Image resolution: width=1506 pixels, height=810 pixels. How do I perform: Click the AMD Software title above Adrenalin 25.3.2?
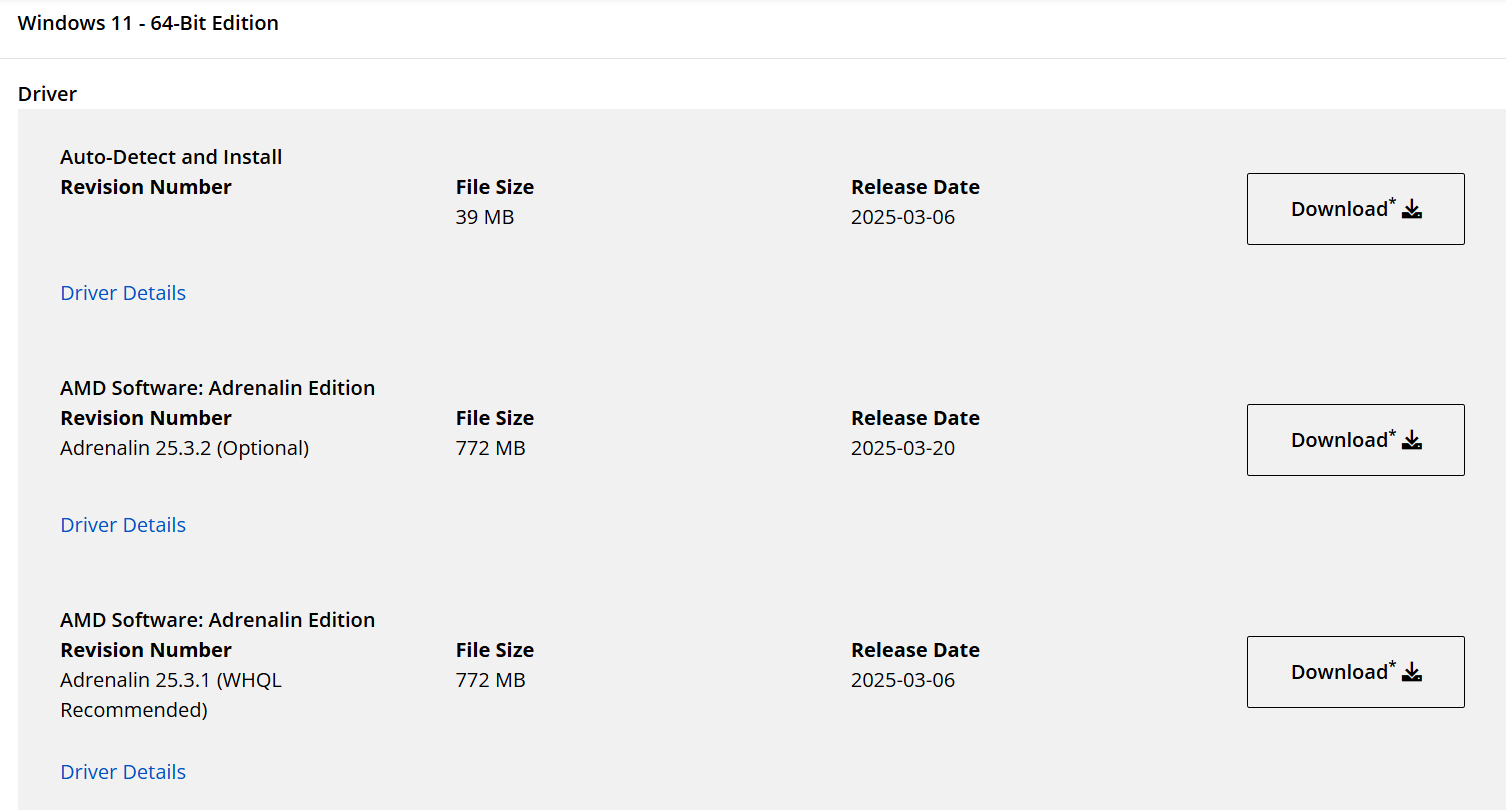(218, 388)
